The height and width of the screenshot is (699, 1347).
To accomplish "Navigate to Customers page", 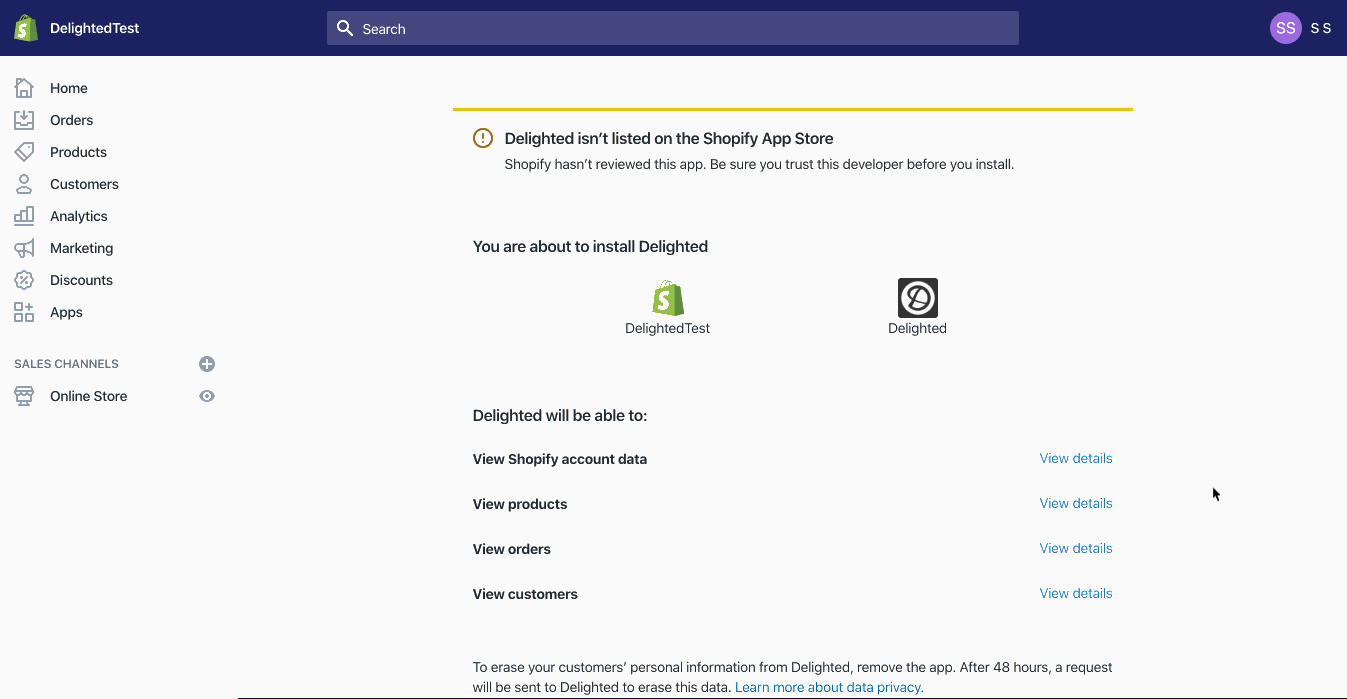I will [85, 184].
